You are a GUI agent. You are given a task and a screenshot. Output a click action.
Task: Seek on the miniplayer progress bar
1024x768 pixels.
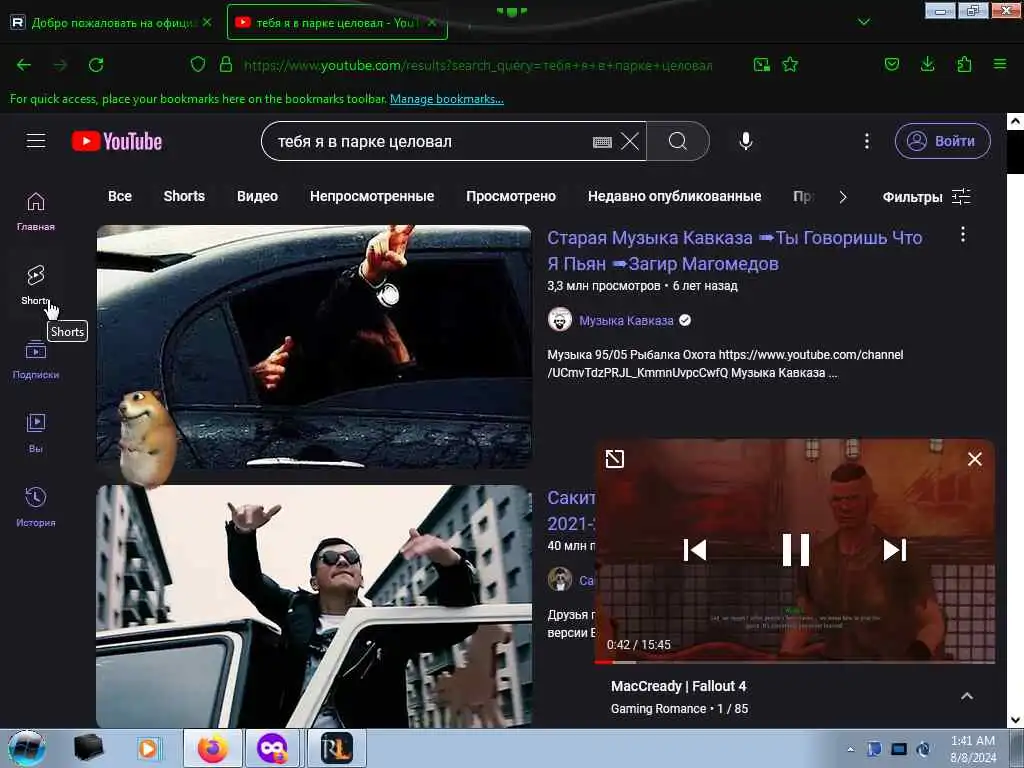795,662
